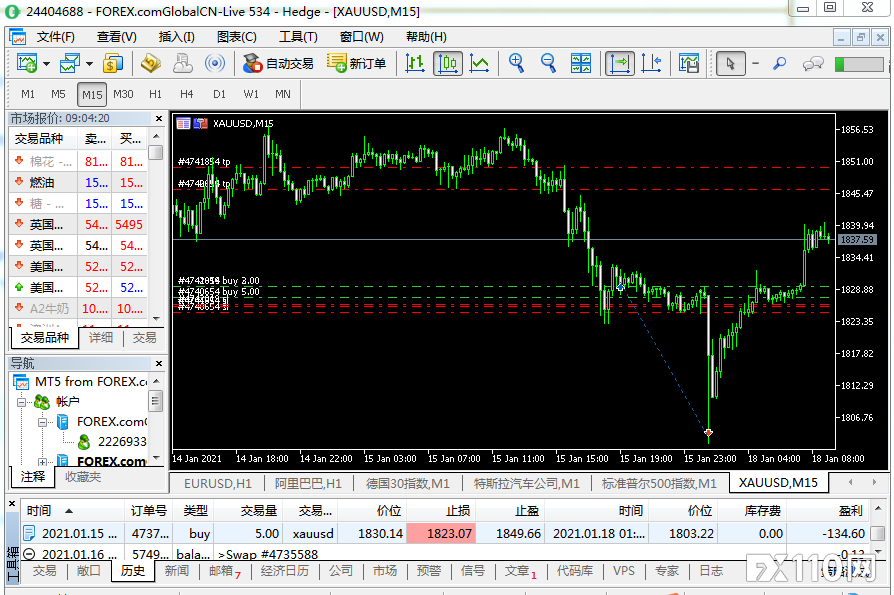Open chart templates and indicators icon

coord(689,63)
